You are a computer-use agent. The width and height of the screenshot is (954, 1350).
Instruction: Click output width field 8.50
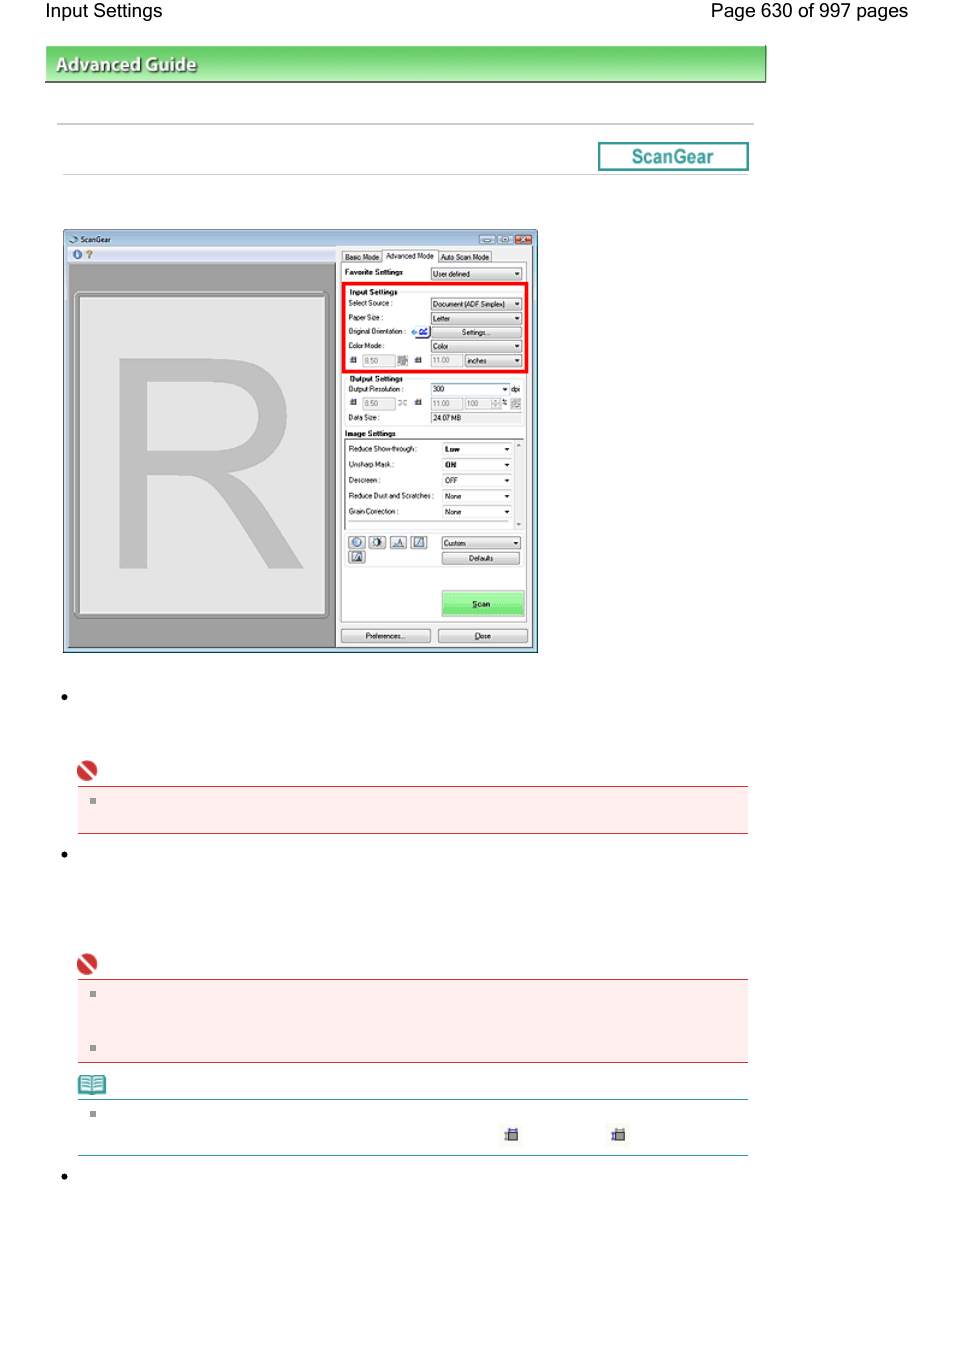click(x=378, y=404)
